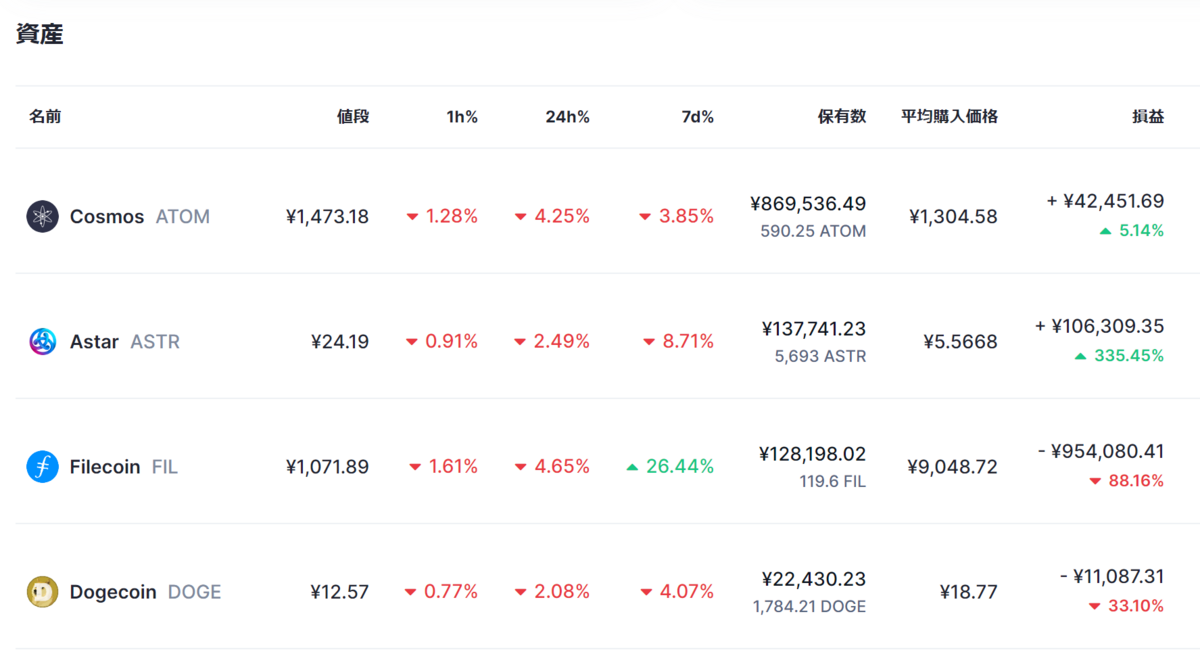Open the Filecoin asset name link

(105, 466)
